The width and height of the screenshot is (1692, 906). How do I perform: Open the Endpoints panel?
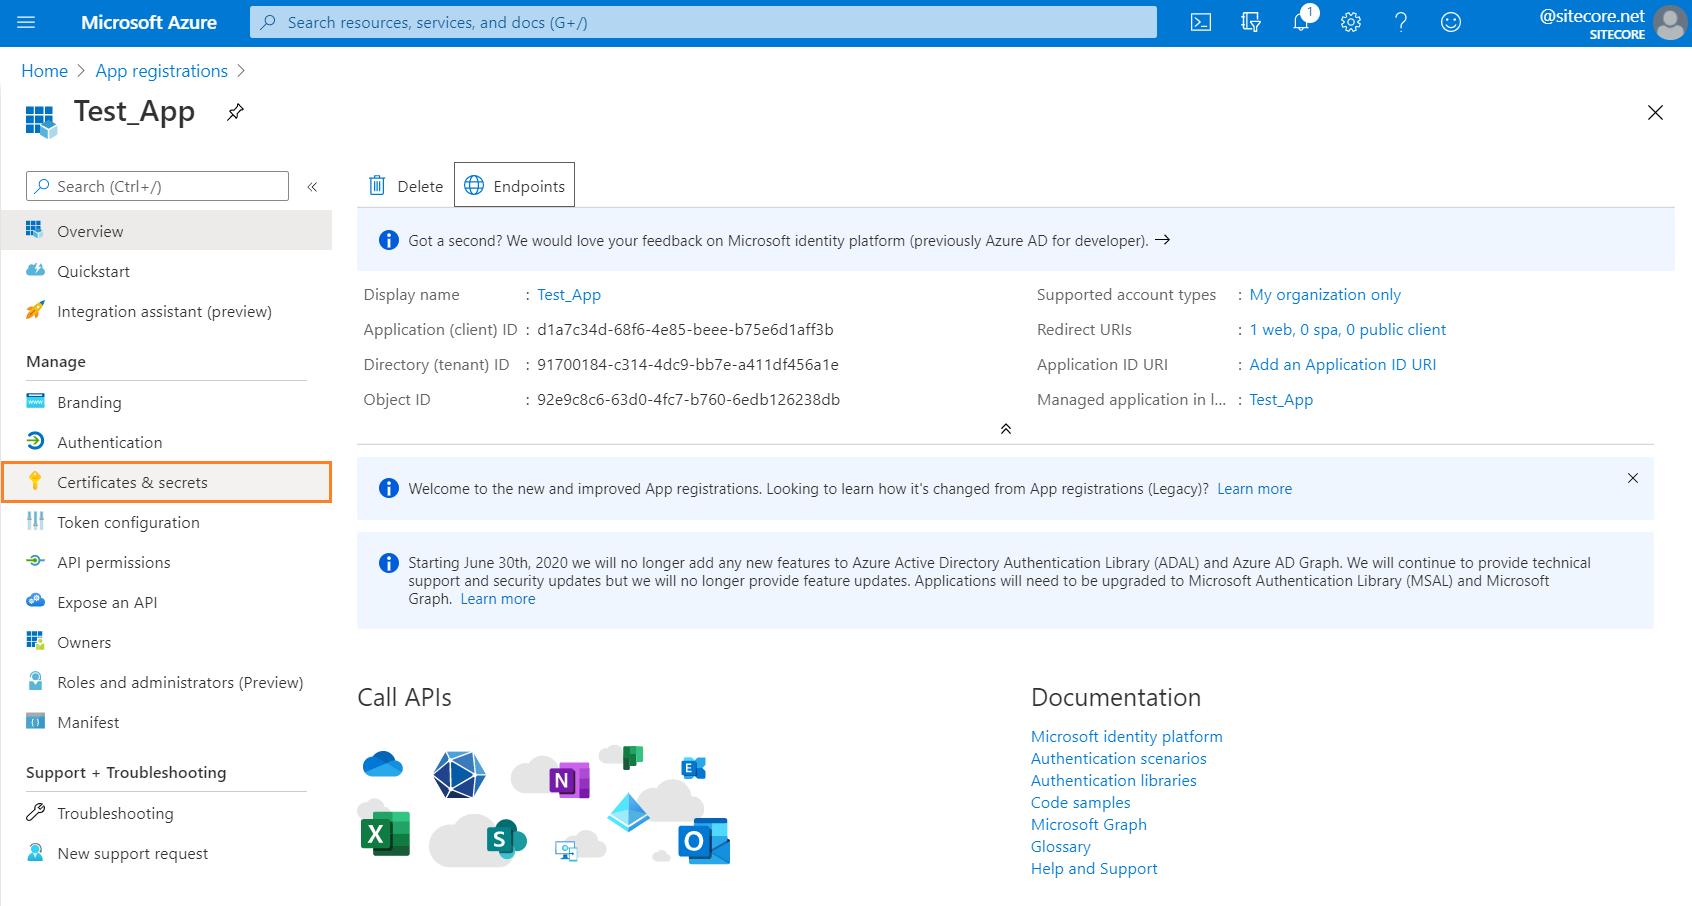(x=514, y=185)
